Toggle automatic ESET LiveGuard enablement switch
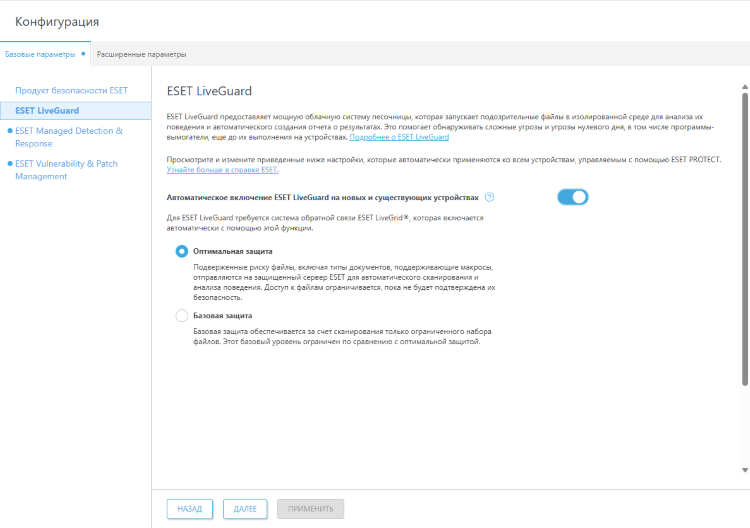 (573, 197)
